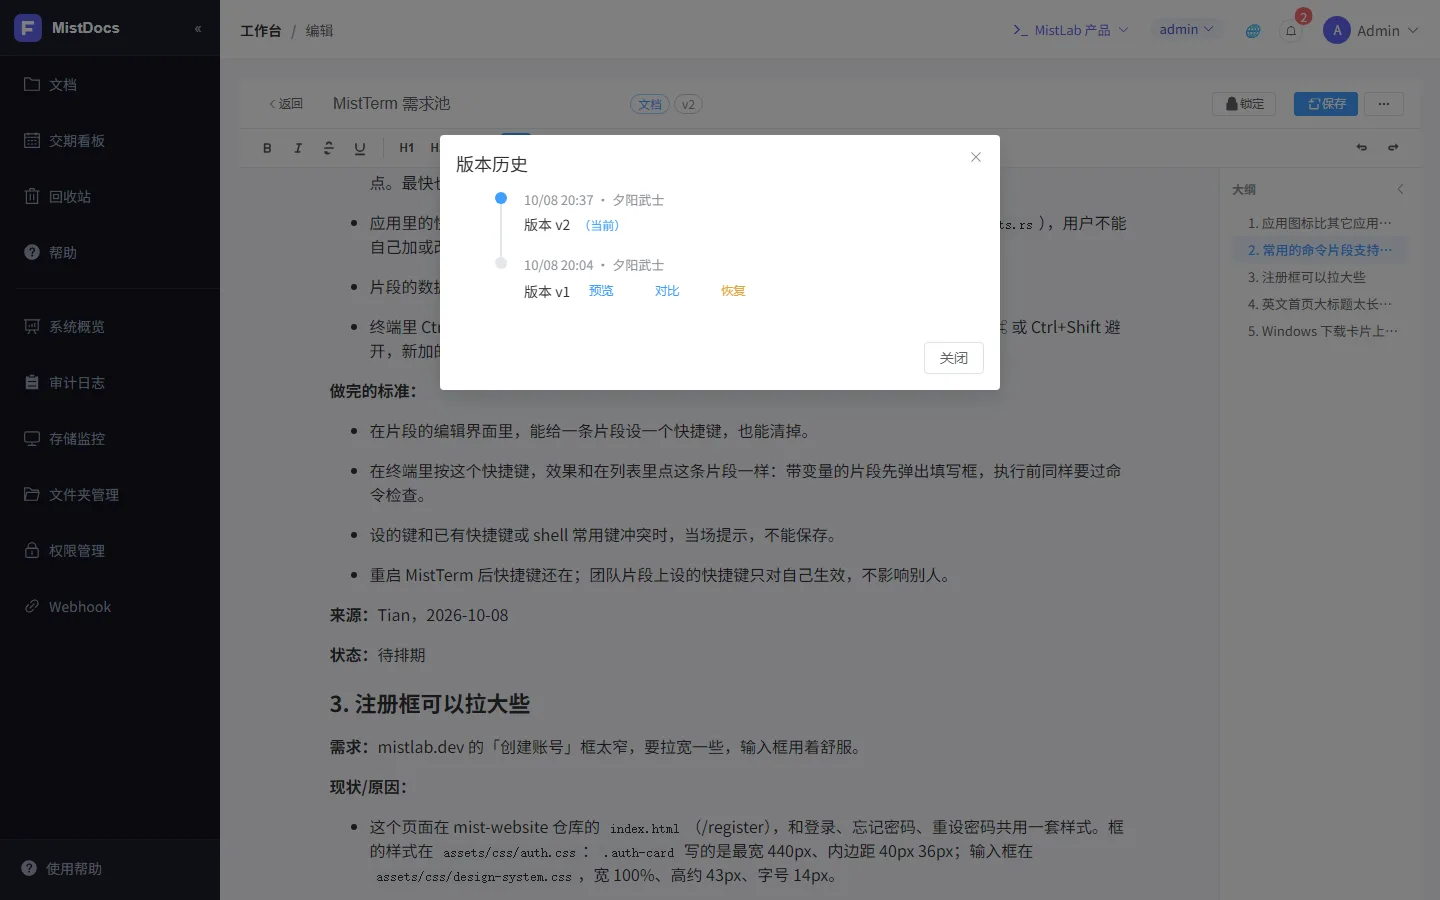This screenshot has width=1440, height=900.
Task: Save the document with 保存 button
Action: click(1326, 104)
